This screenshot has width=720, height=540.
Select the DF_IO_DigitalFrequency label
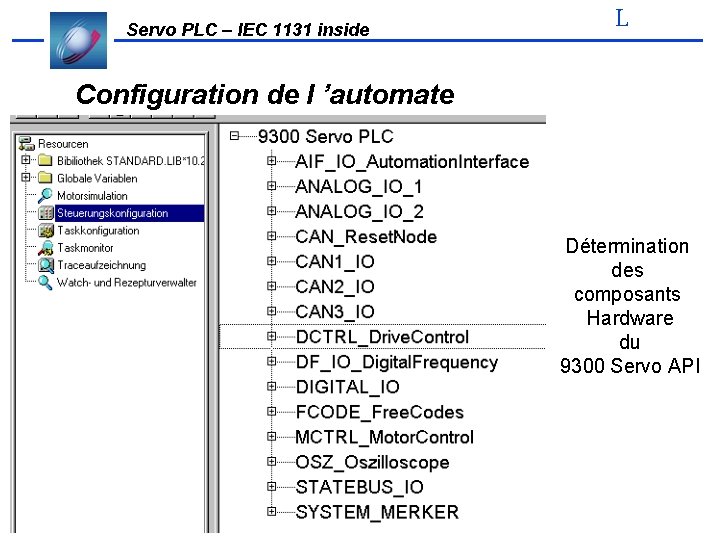tap(397, 362)
